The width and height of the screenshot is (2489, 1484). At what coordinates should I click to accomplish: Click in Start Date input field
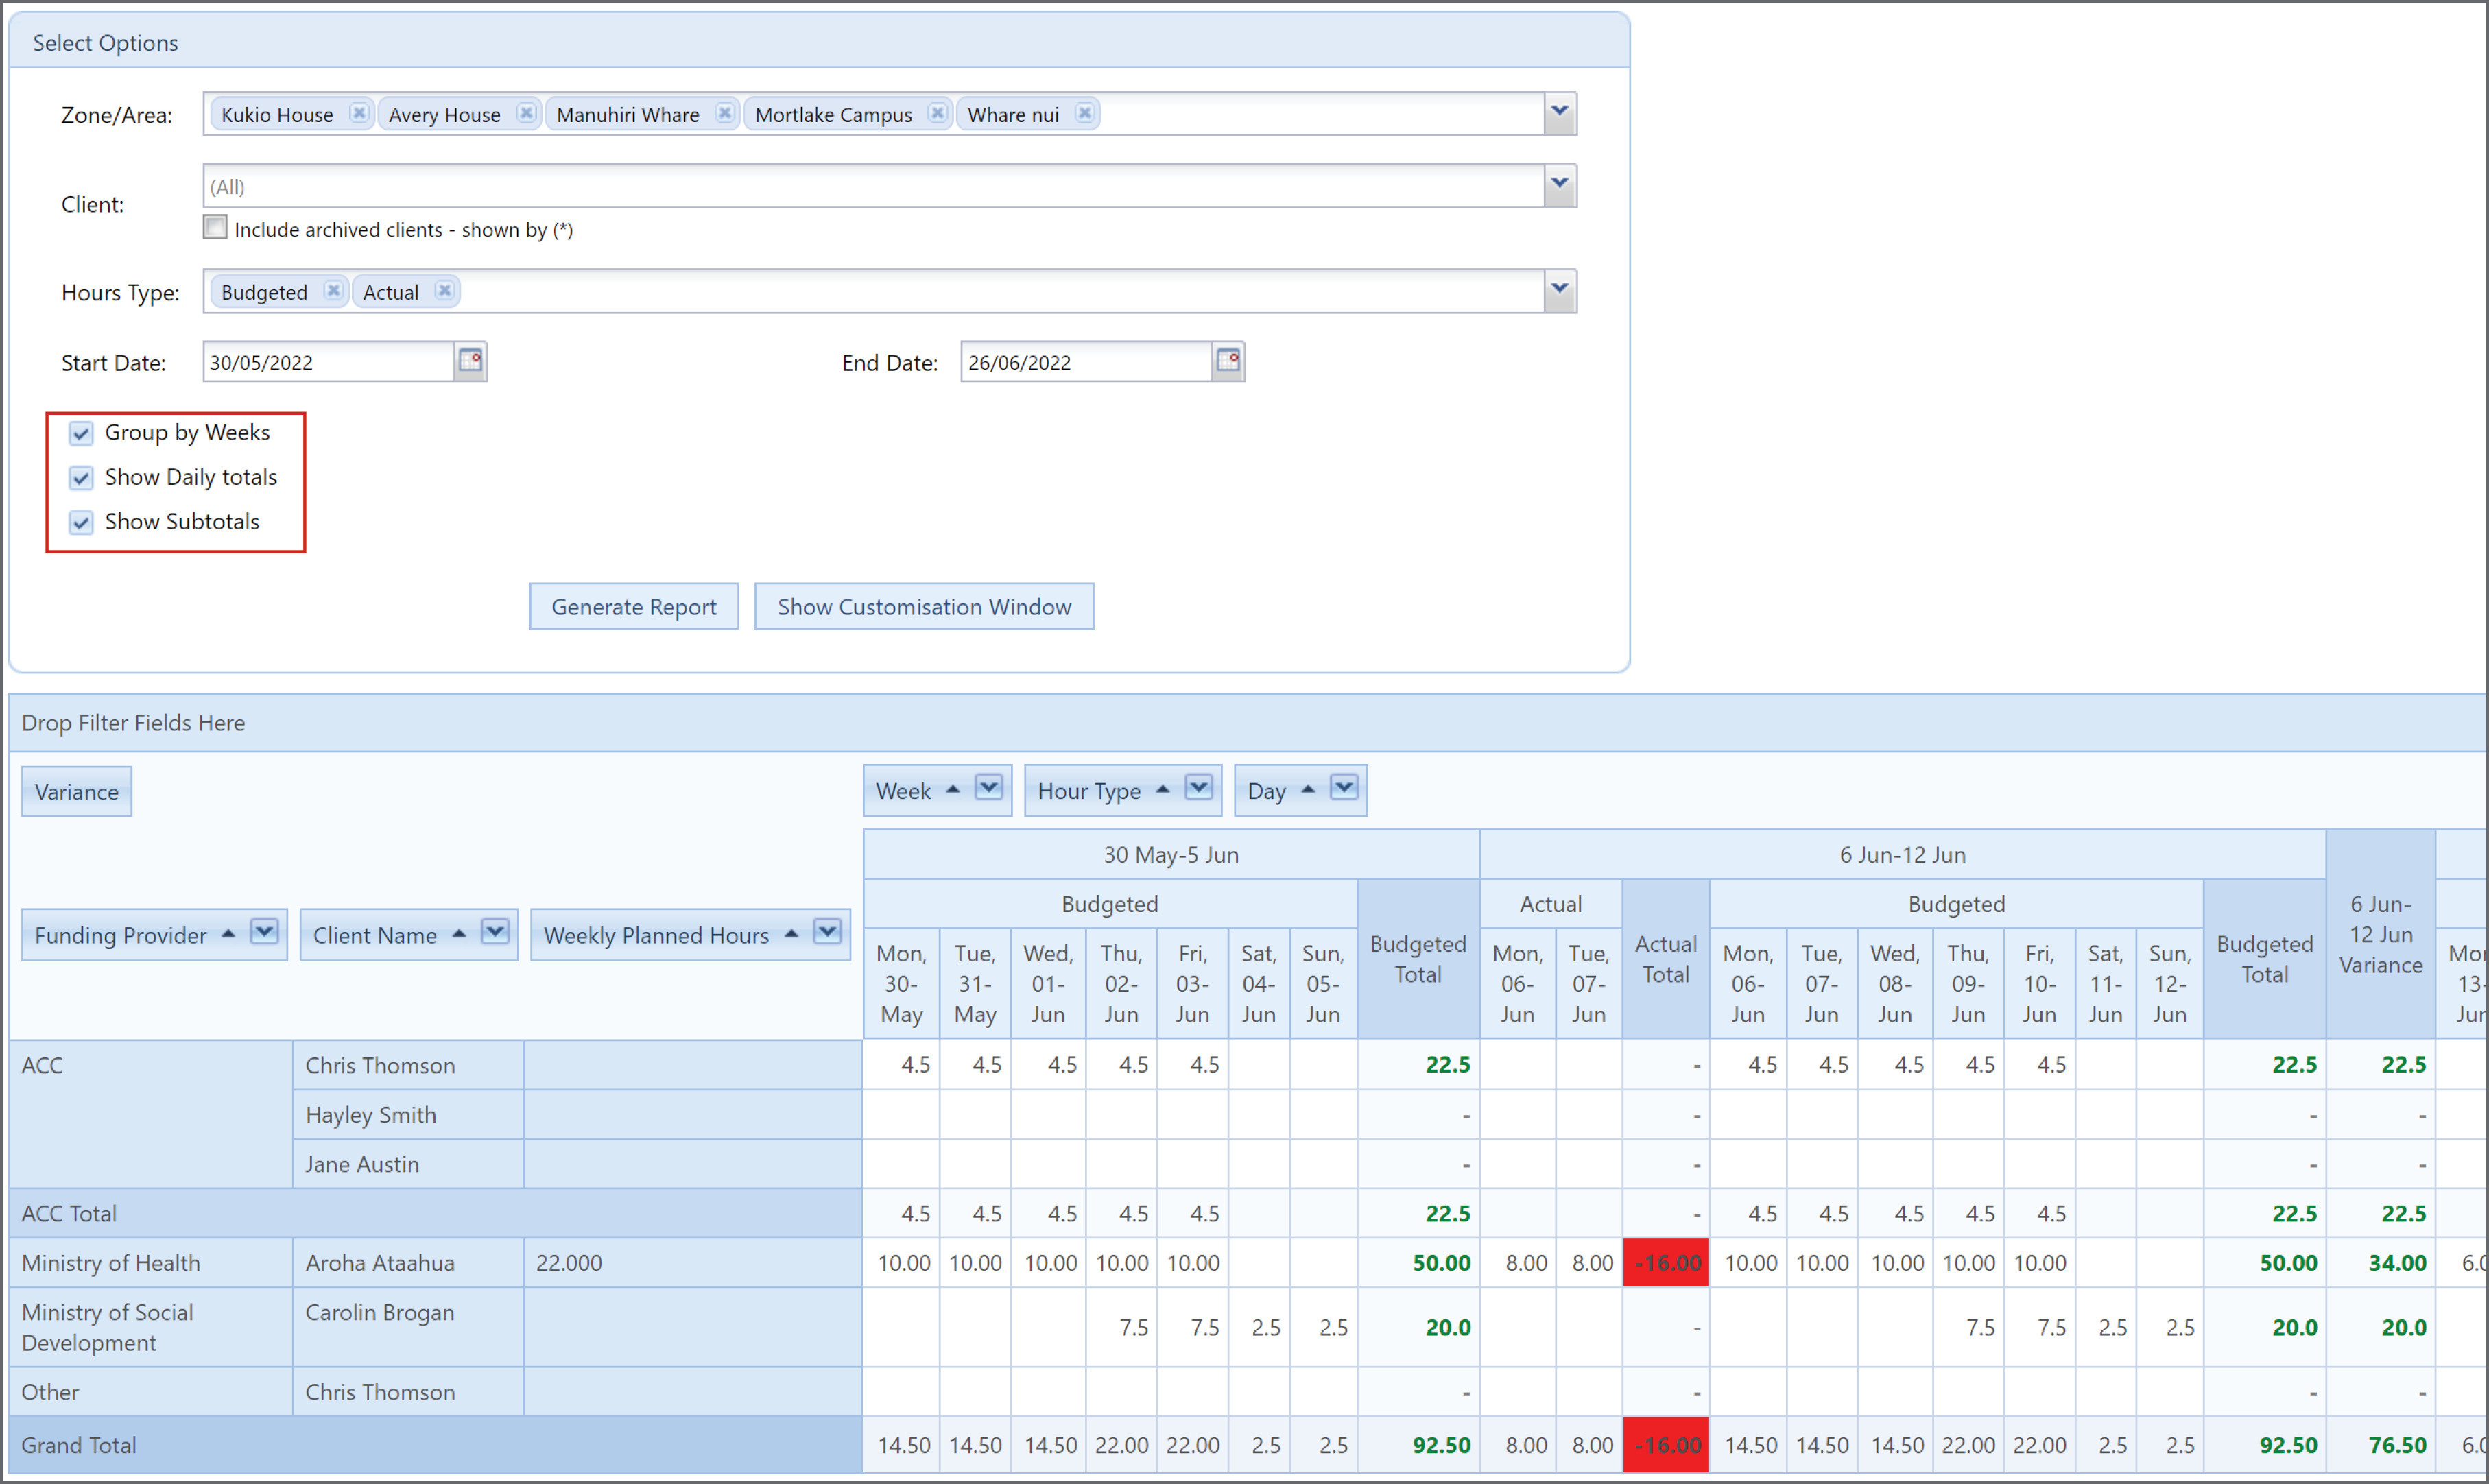(329, 362)
